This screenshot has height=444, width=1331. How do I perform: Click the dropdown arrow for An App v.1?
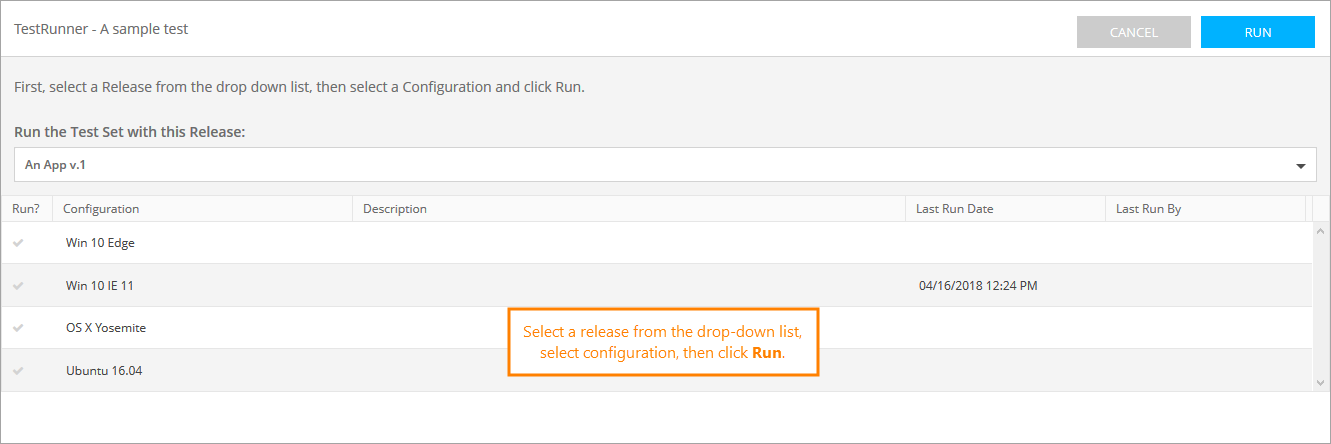point(1301,165)
